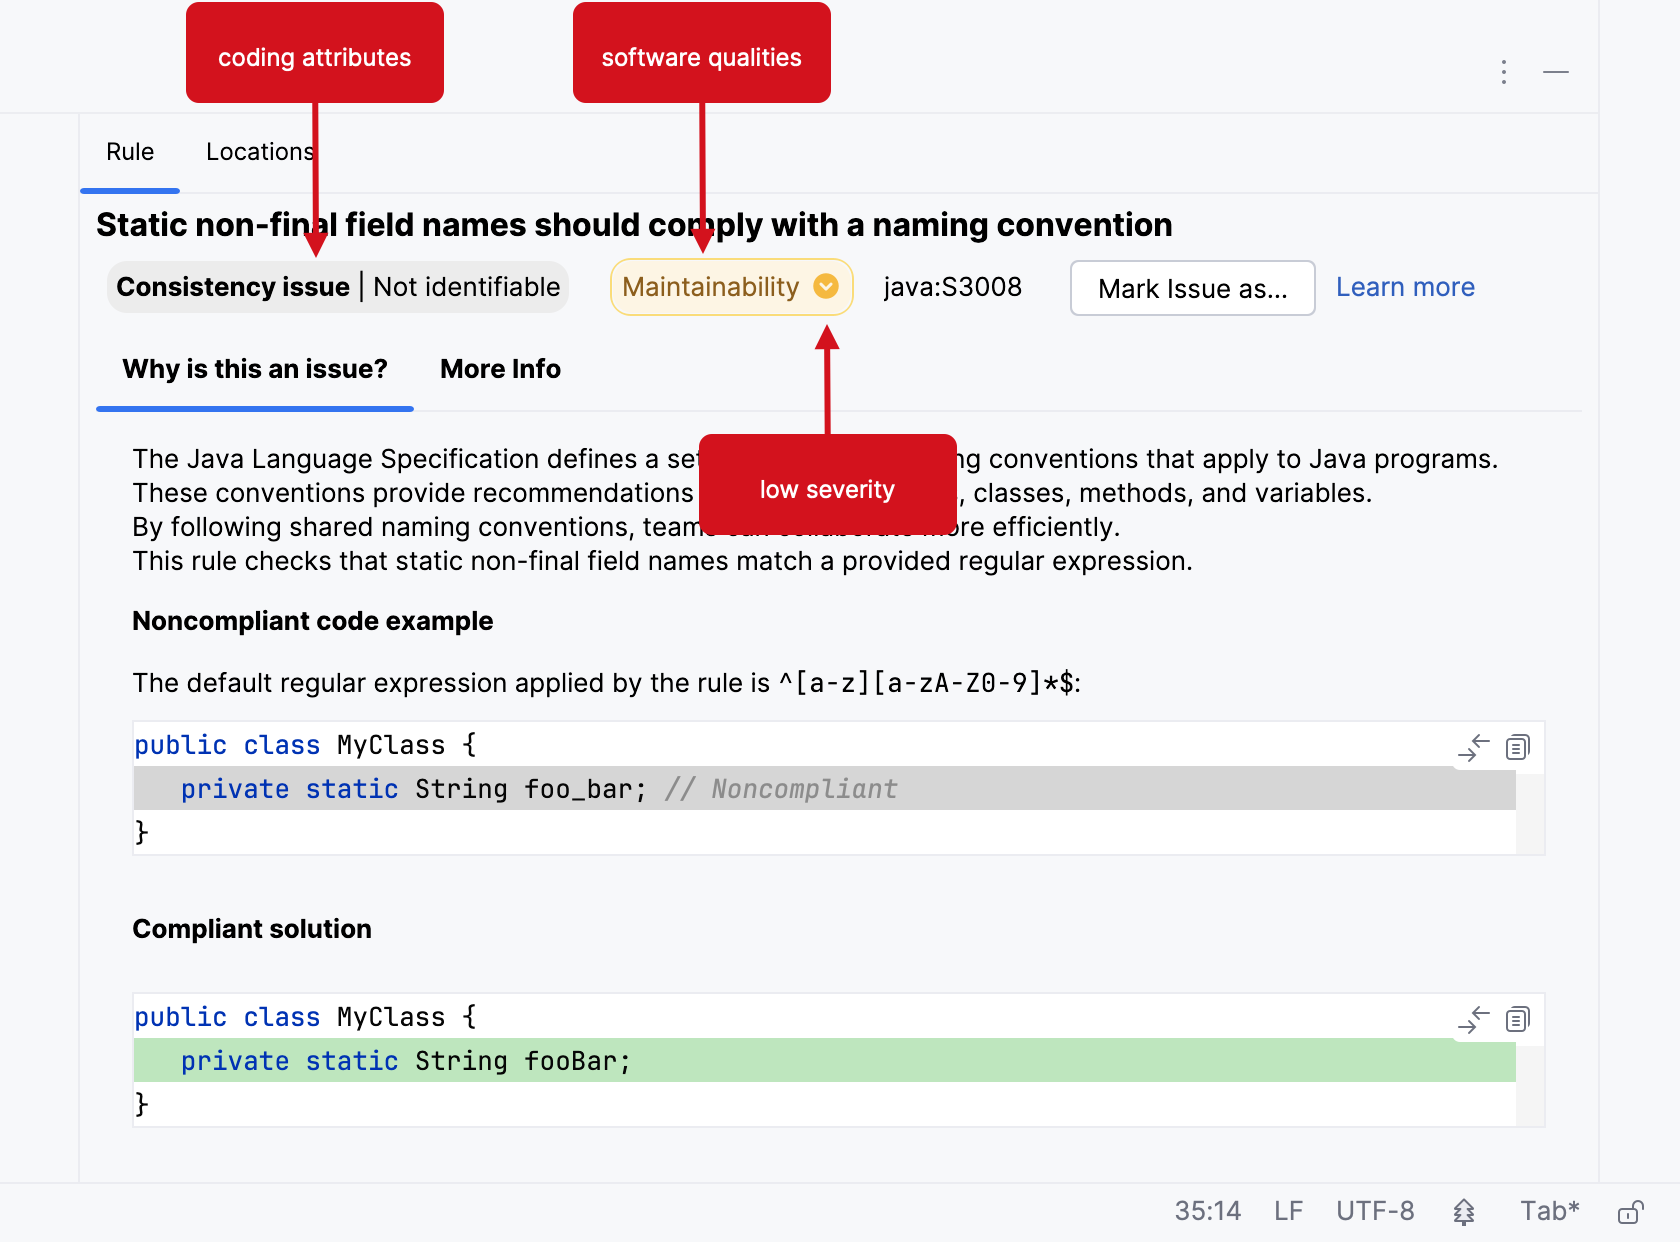Click the green fooBar compliant code line

coord(825,1061)
